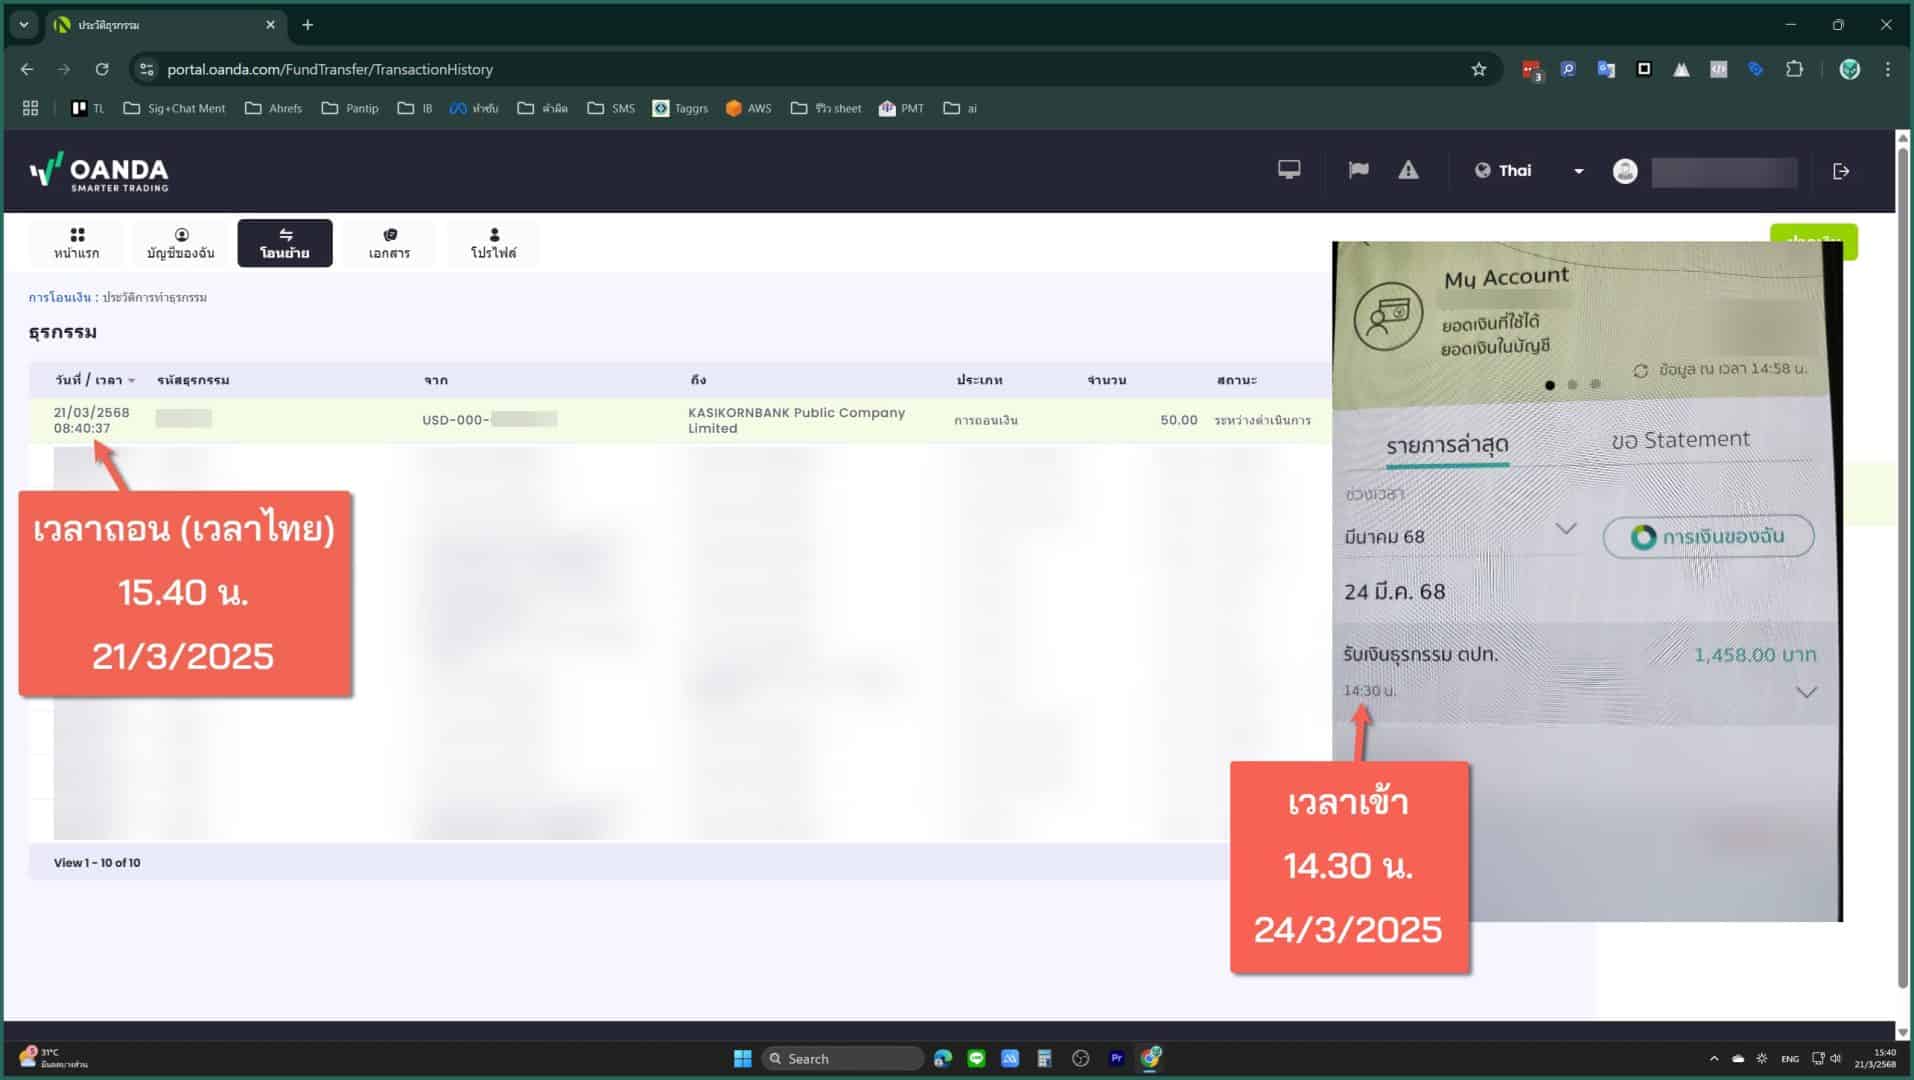1914x1080 pixels.
Task: Open the Taggrs bookmark
Action: tap(680, 108)
